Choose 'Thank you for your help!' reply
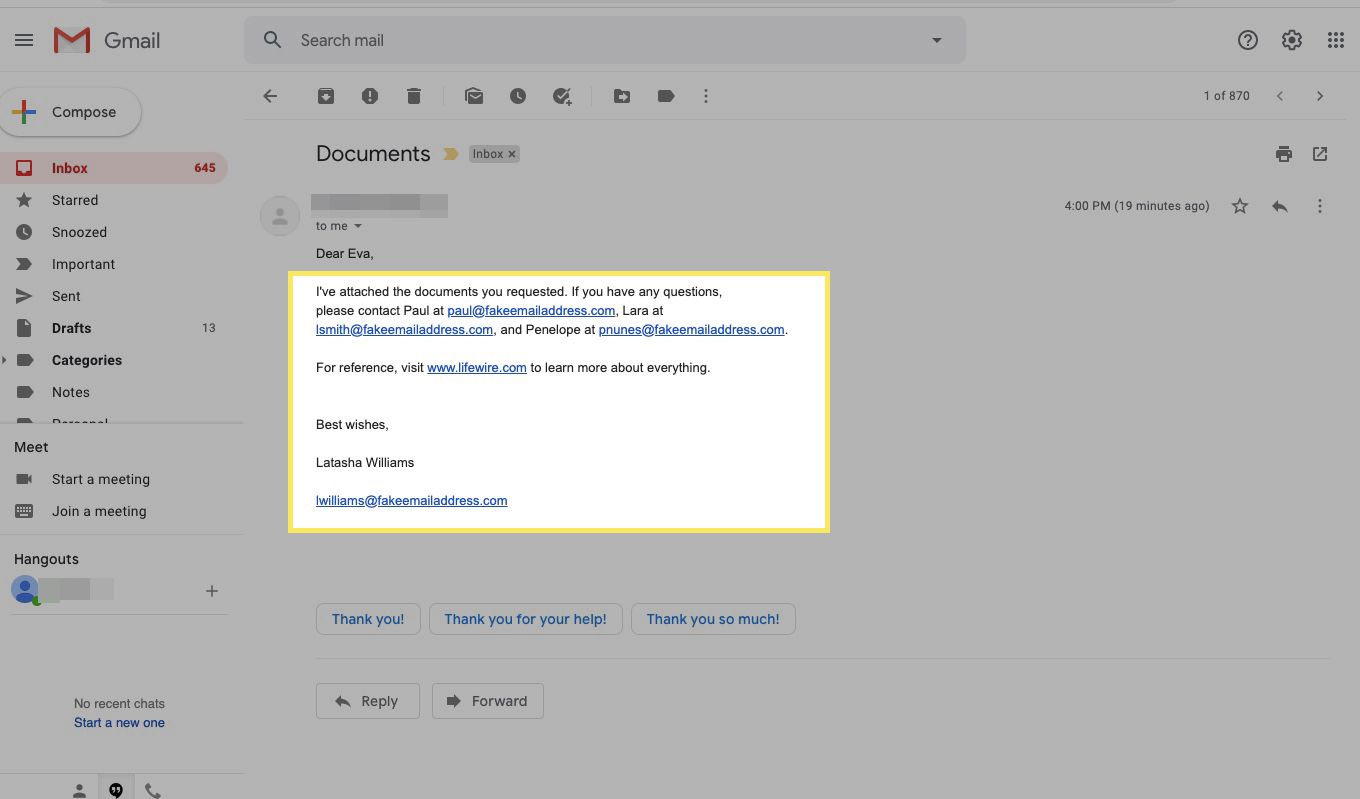This screenshot has width=1360, height=799. [x=525, y=619]
